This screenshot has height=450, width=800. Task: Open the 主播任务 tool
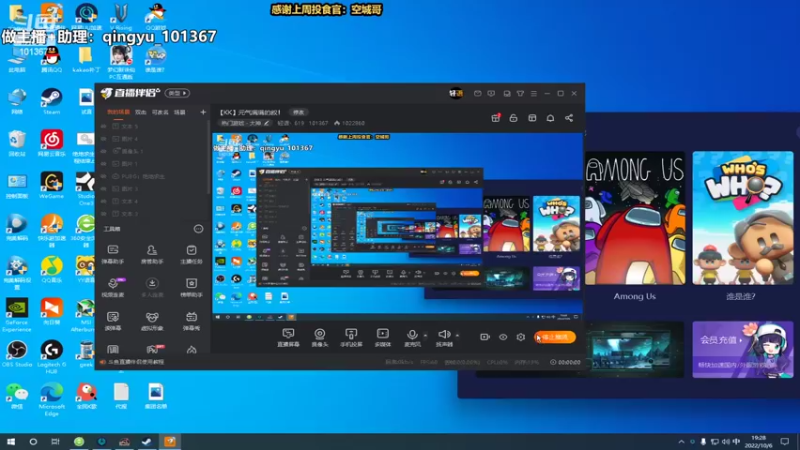[x=191, y=254]
